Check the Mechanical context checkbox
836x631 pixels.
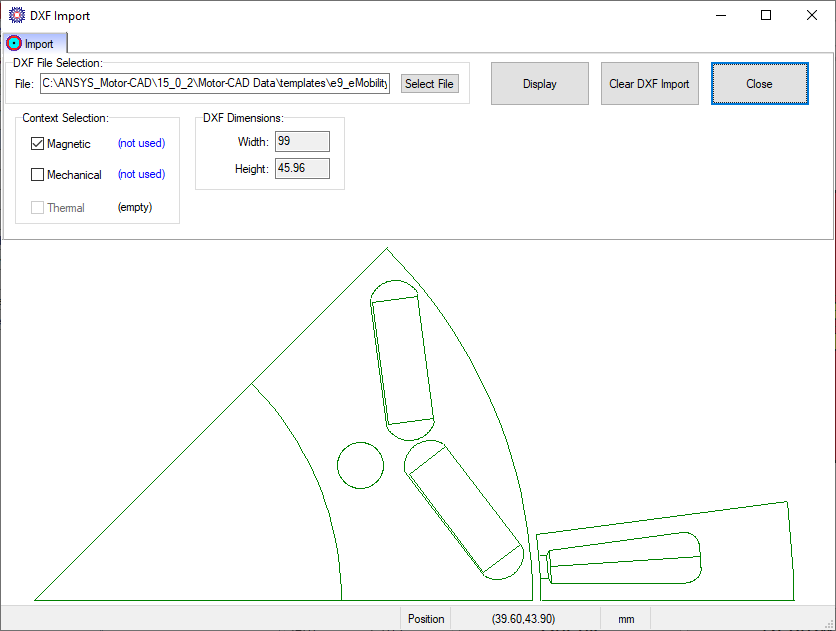(37, 174)
